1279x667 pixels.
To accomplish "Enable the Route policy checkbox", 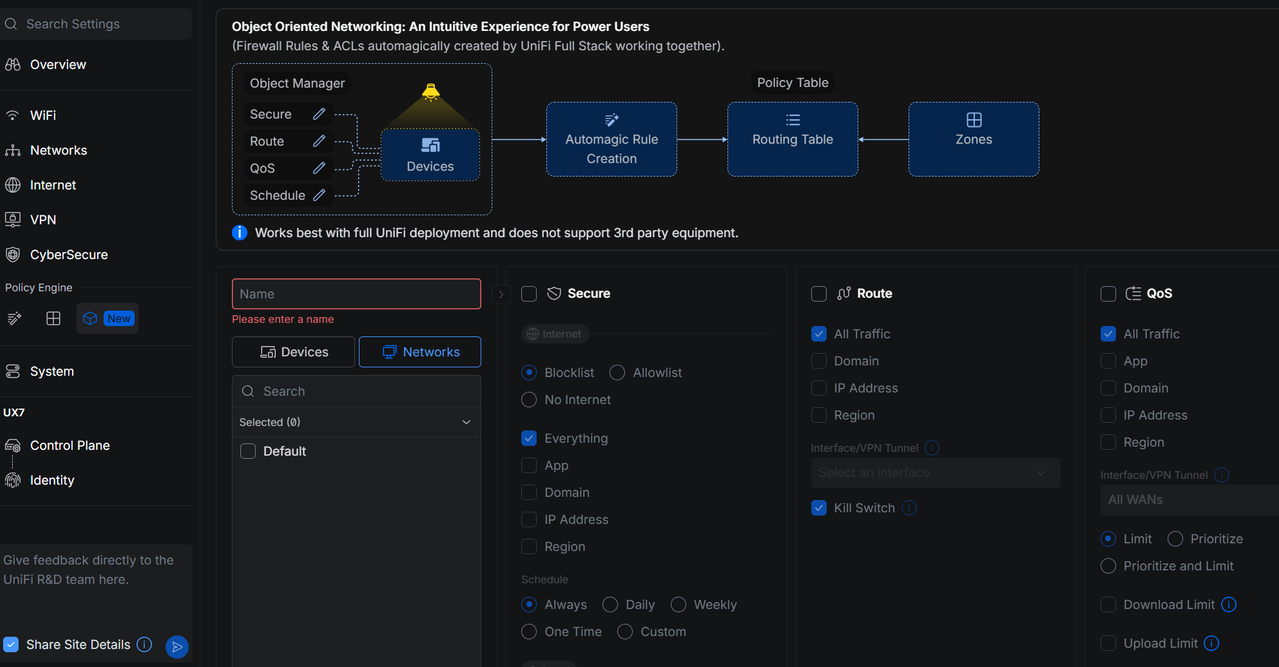I will (819, 294).
